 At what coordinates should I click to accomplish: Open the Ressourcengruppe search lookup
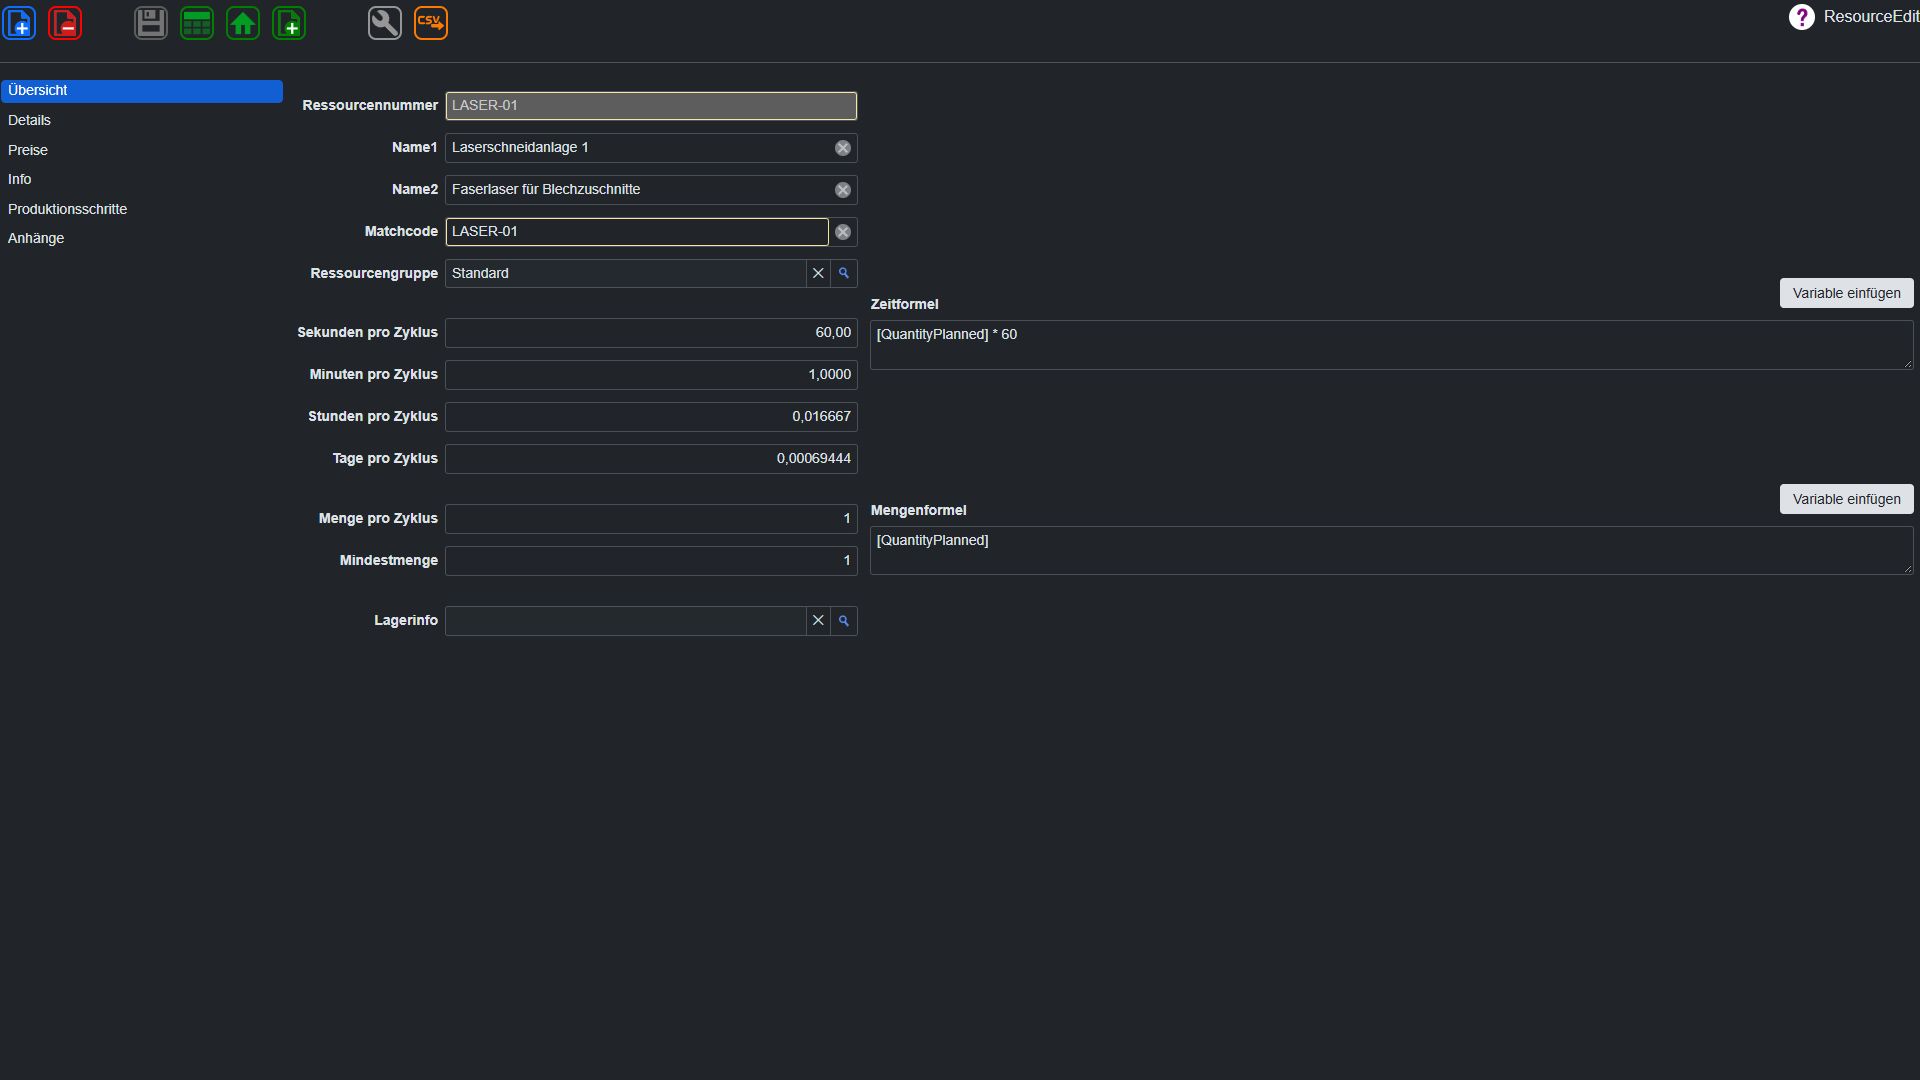844,273
